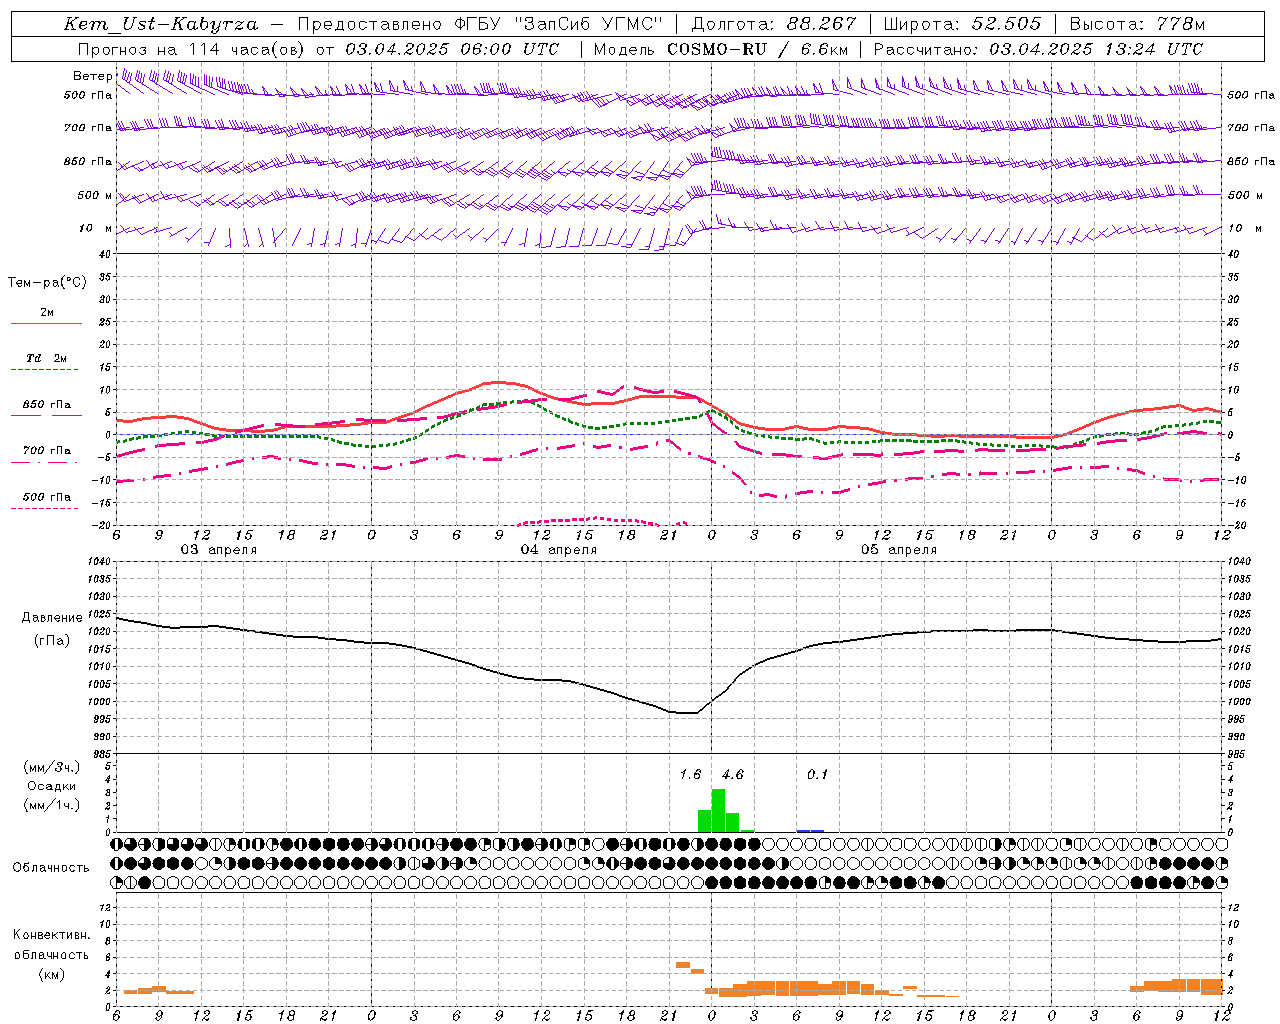Click the 1.6 precipitation total value

click(x=690, y=774)
